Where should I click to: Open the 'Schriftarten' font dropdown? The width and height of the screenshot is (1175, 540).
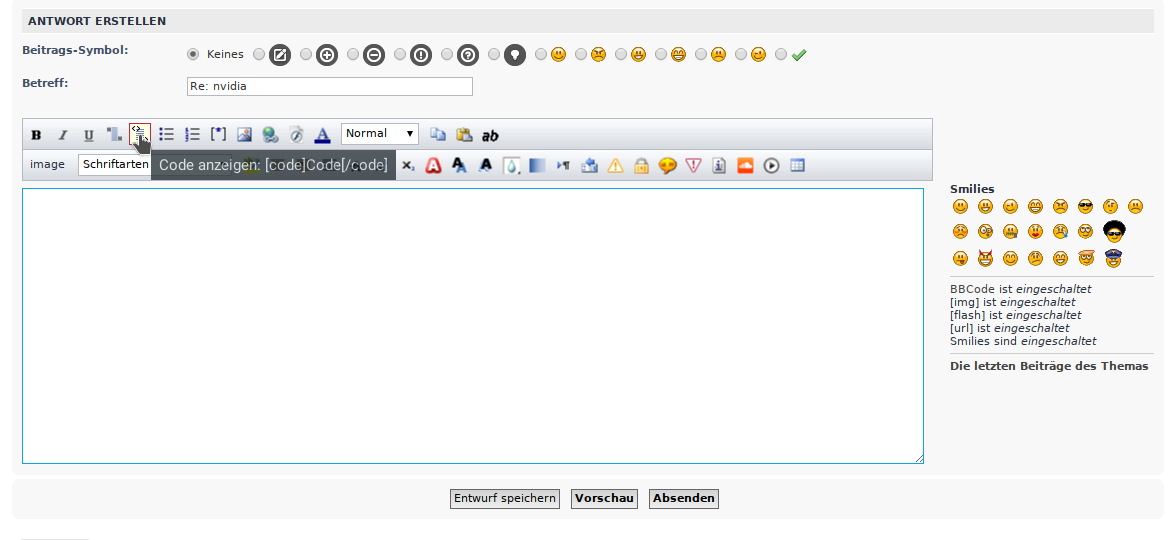pyautogui.click(x=115, y=164)
